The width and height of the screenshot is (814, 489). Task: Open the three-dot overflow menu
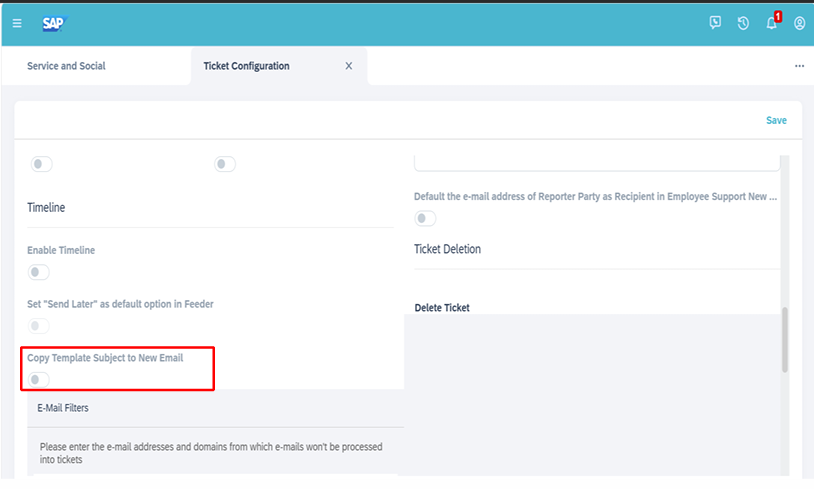[799, 66]
